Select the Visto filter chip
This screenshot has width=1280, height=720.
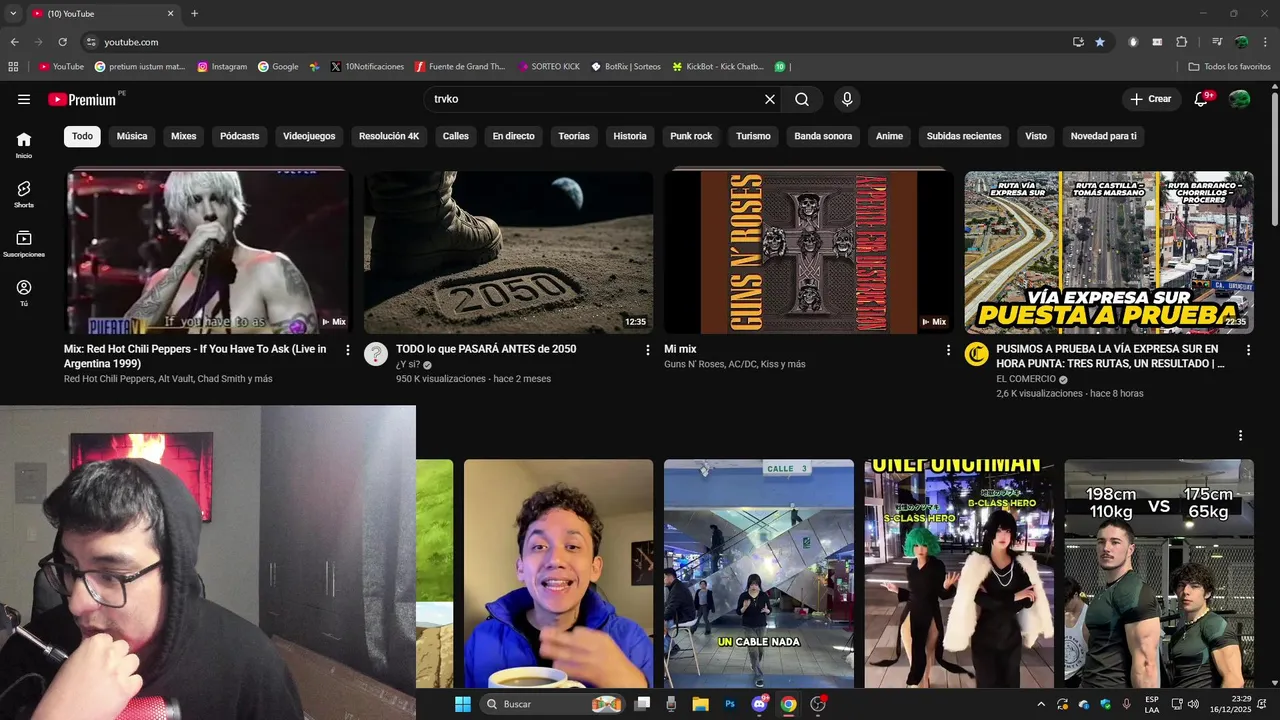click(x=1036, y=136)
